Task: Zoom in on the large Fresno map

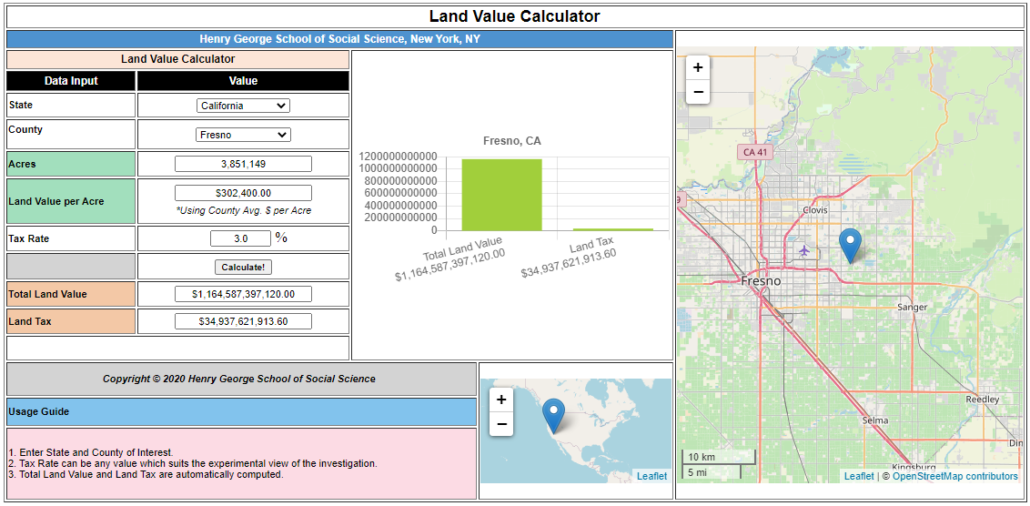Action: 698,68
